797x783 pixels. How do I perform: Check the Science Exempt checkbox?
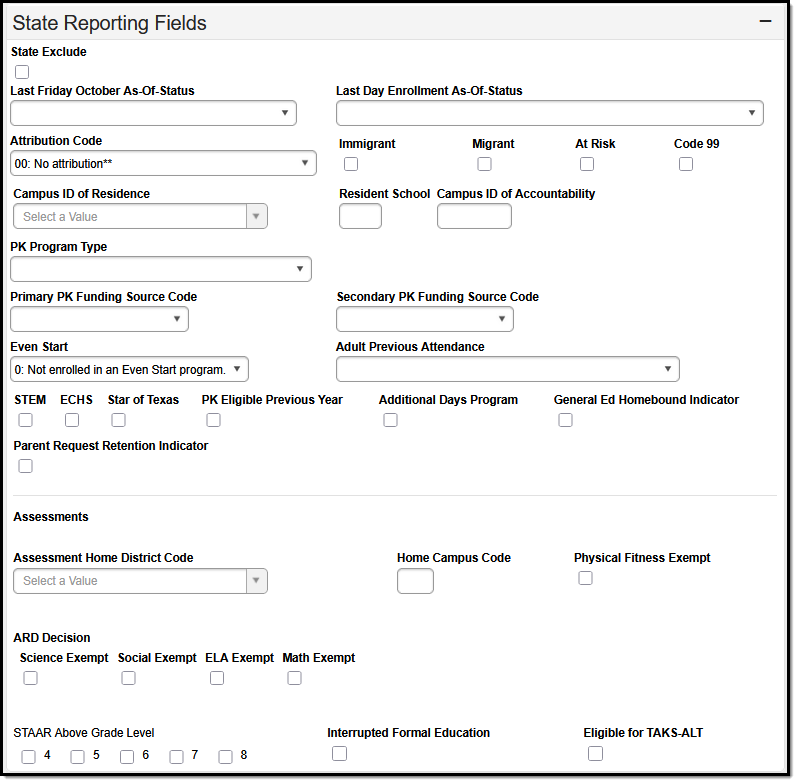pyautogui.click(x=30, y=678)
